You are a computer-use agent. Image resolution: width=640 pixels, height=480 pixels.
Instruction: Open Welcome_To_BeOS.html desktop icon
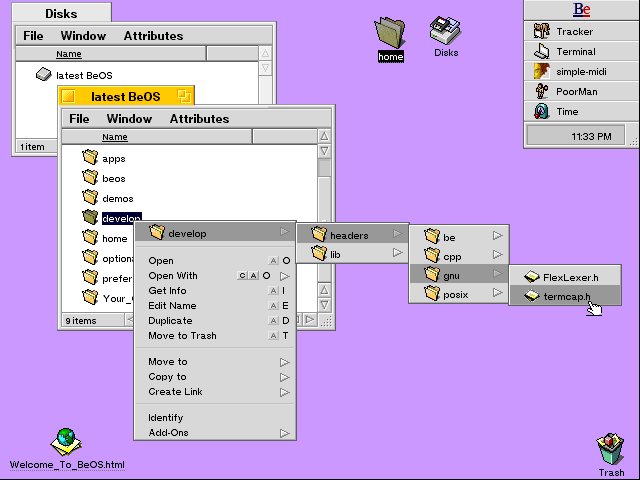coord(66,442)
